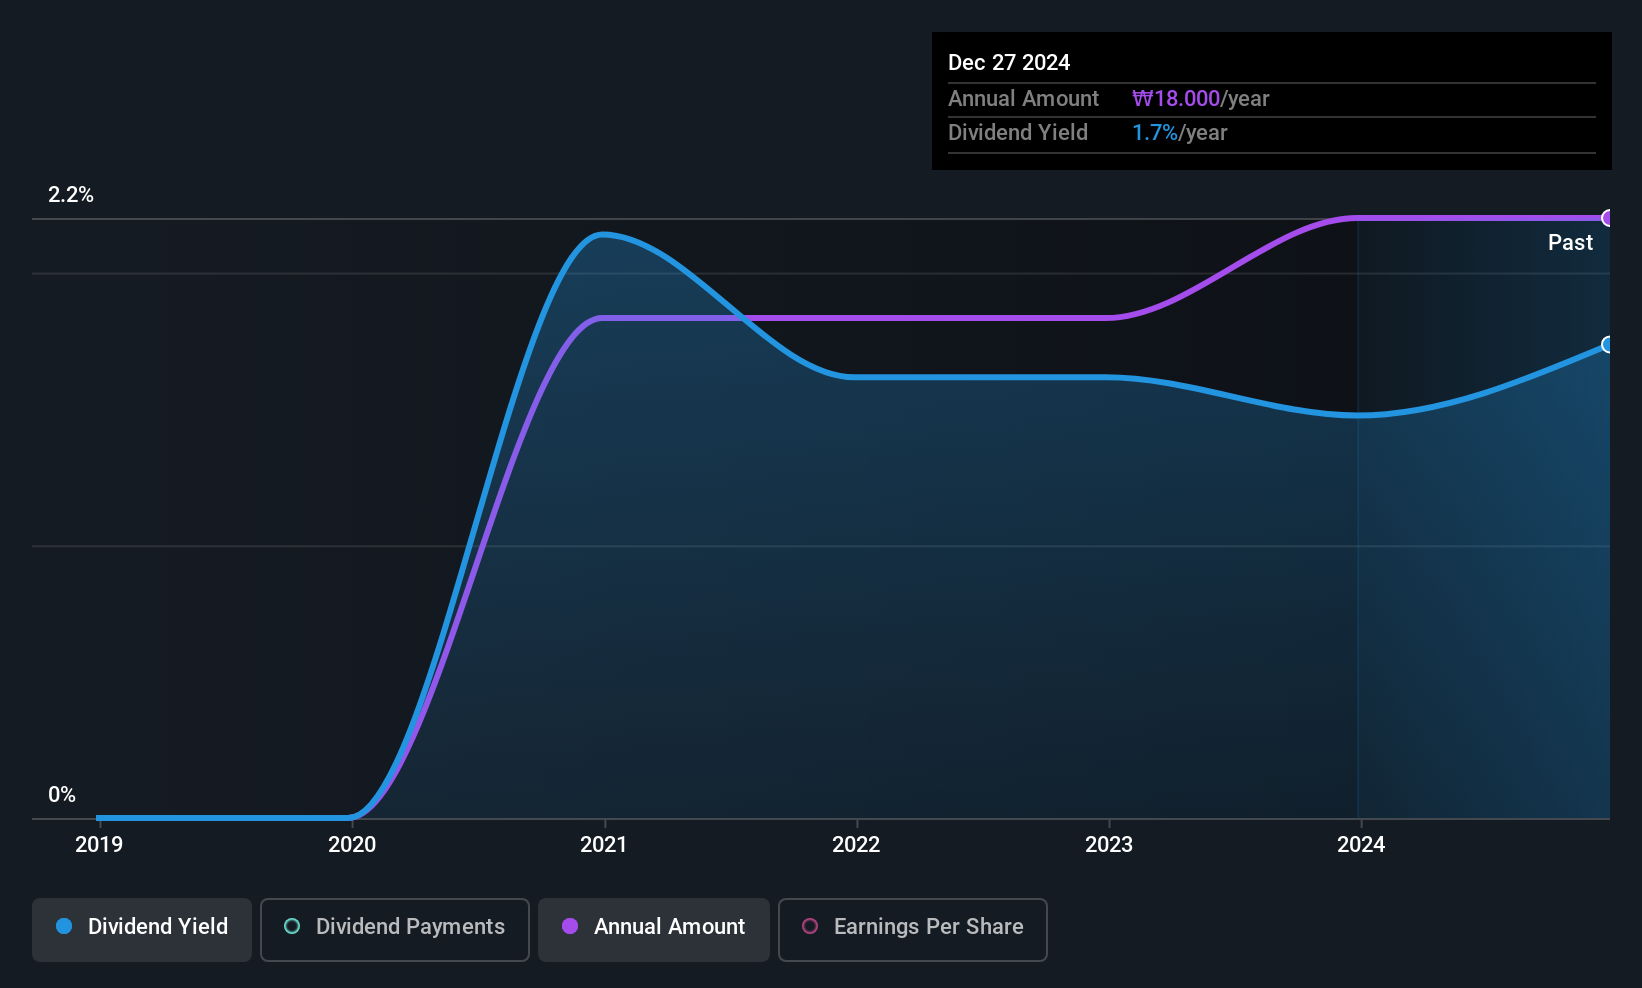Click the pink ring beside Earnings Per Share
Viewport: 1642px width, 988px height.
pos(810,926)
